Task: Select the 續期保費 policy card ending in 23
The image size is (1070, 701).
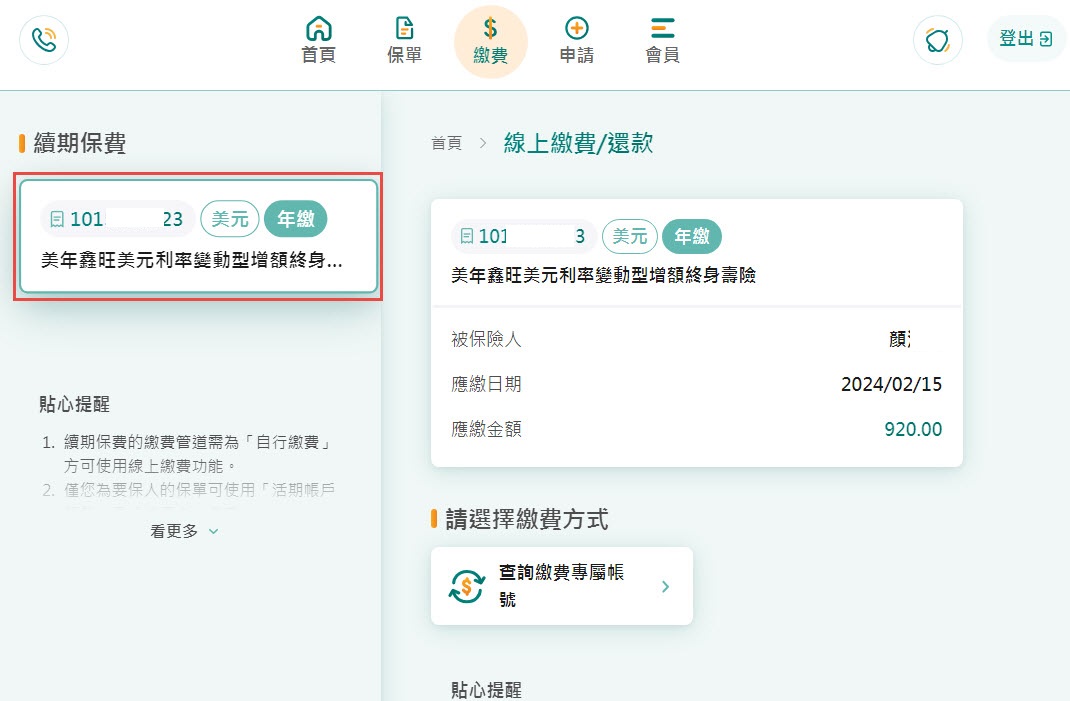Action: 198,236
